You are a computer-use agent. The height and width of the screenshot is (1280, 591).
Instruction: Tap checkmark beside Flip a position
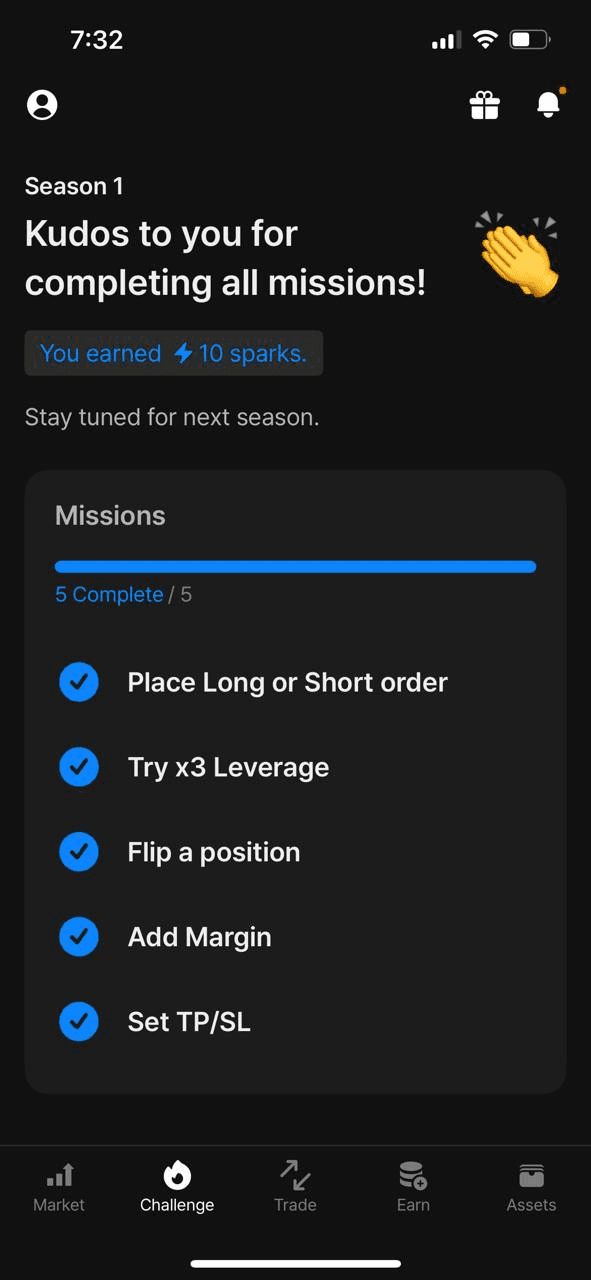(x=79, y=853)
